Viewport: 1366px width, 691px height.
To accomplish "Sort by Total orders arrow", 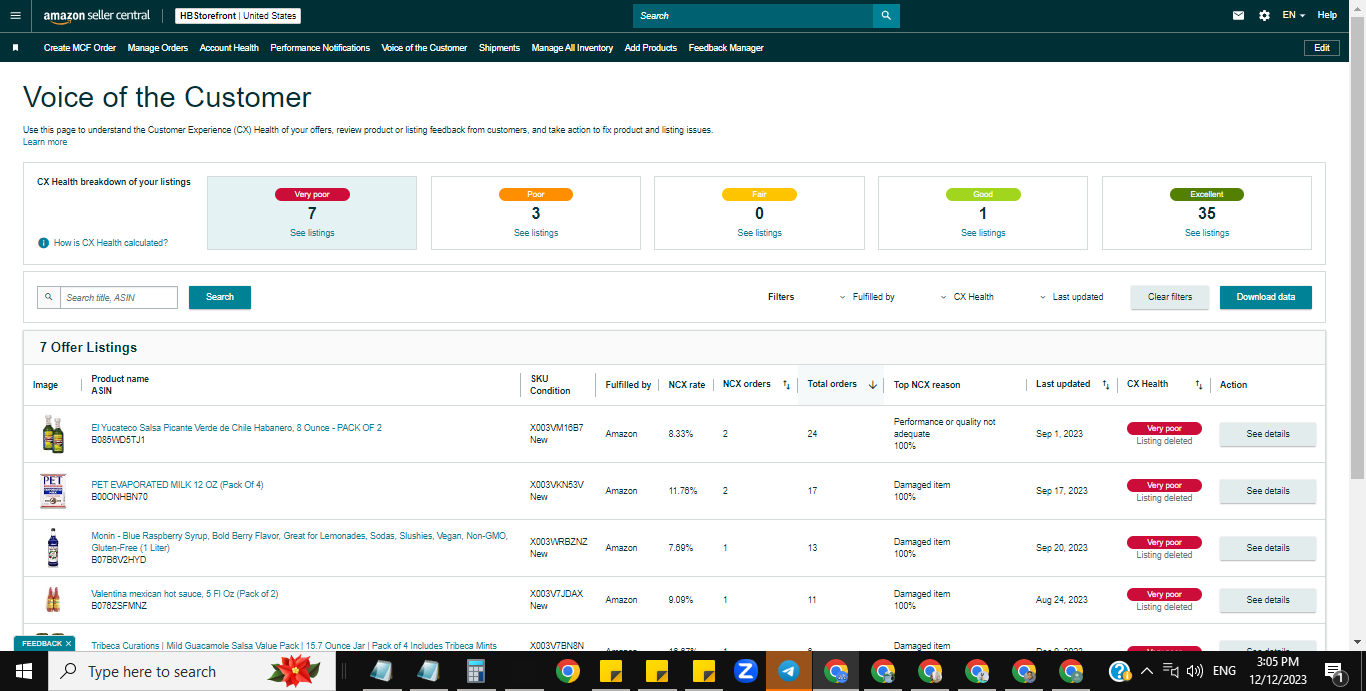I will coord(872,385).
